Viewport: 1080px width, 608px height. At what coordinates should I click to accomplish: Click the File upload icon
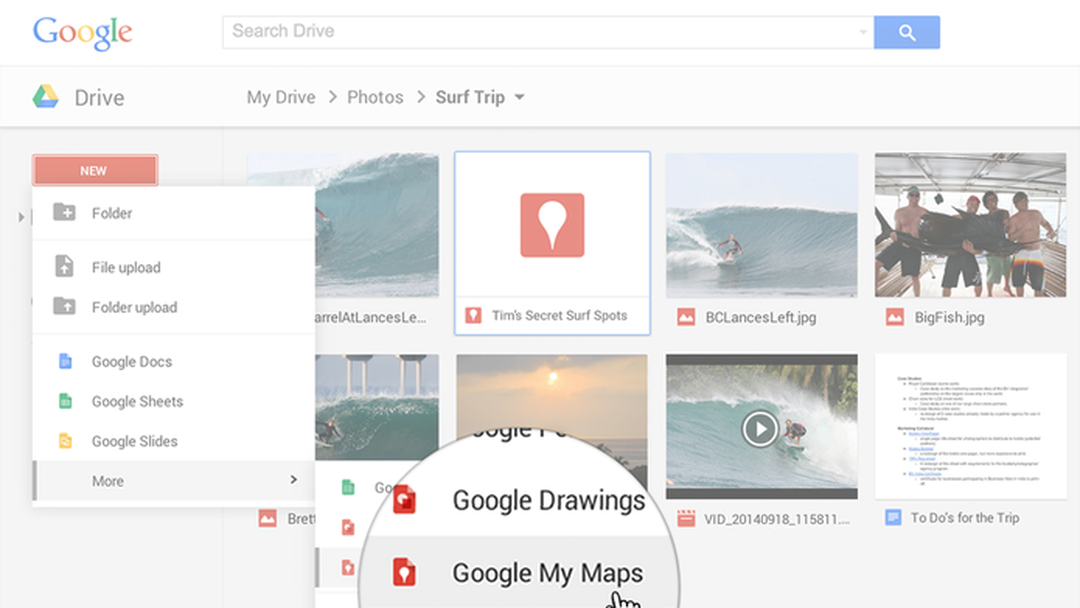coord(62,267)
